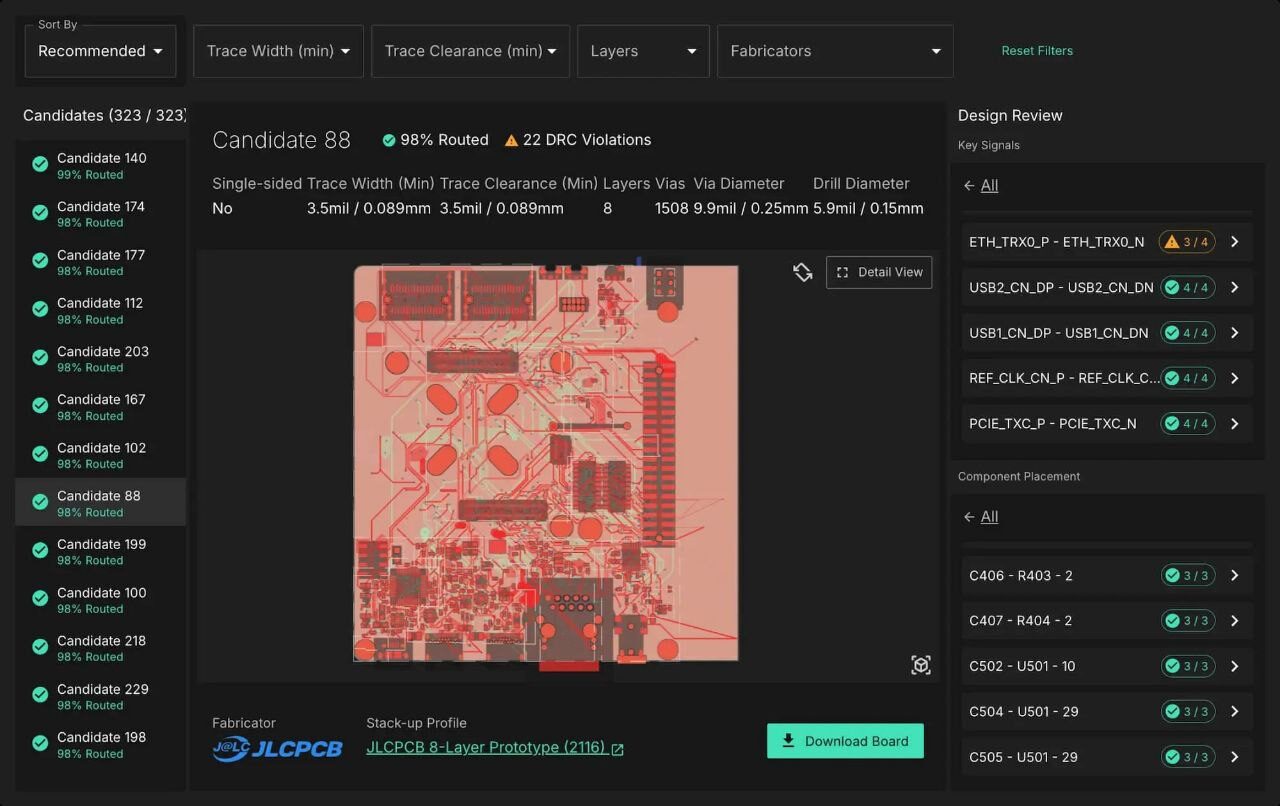Click green check icon beside Candidate 140
The image size is (1280, 806).
pyautogui.click(x=40, y=165)
